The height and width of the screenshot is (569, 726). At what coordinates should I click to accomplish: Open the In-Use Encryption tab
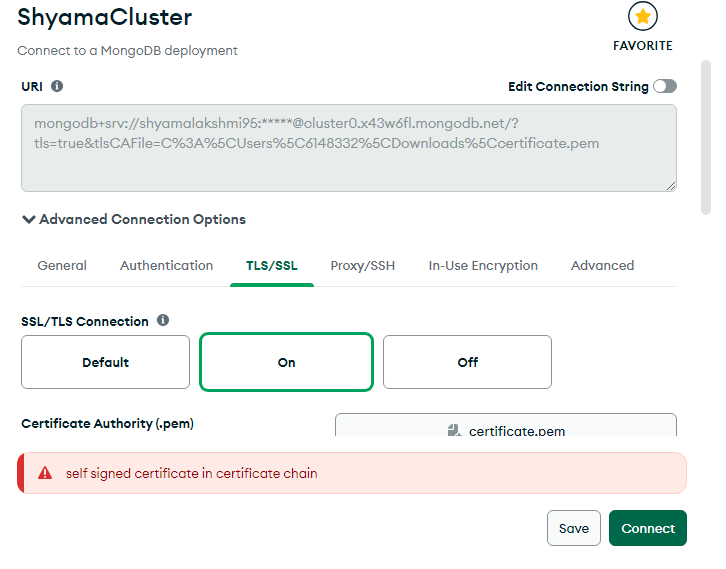click(483, 266)
